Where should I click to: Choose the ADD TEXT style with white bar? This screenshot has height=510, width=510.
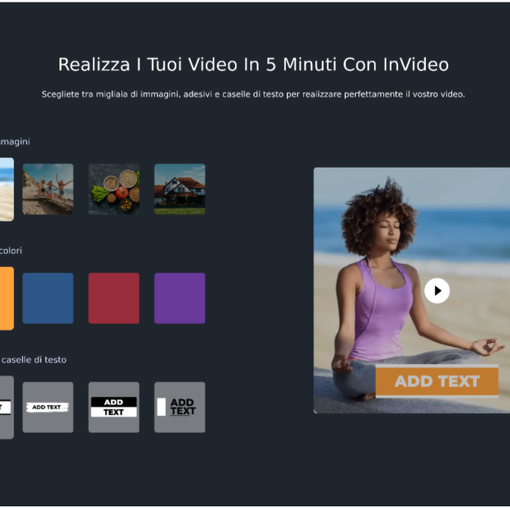(x=180, y=407)
